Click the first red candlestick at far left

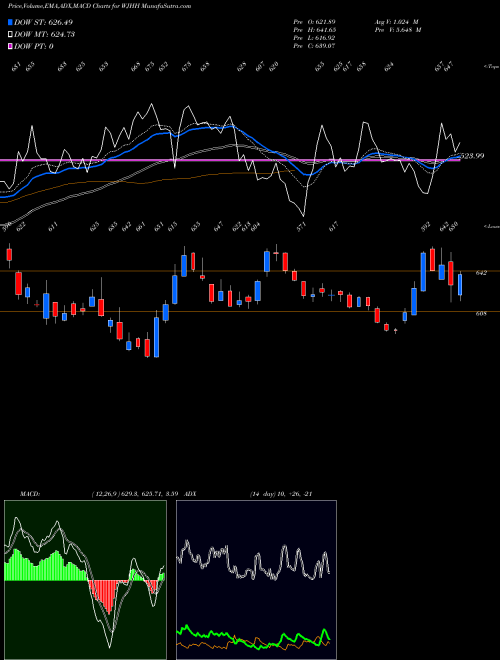pos(9,255)
